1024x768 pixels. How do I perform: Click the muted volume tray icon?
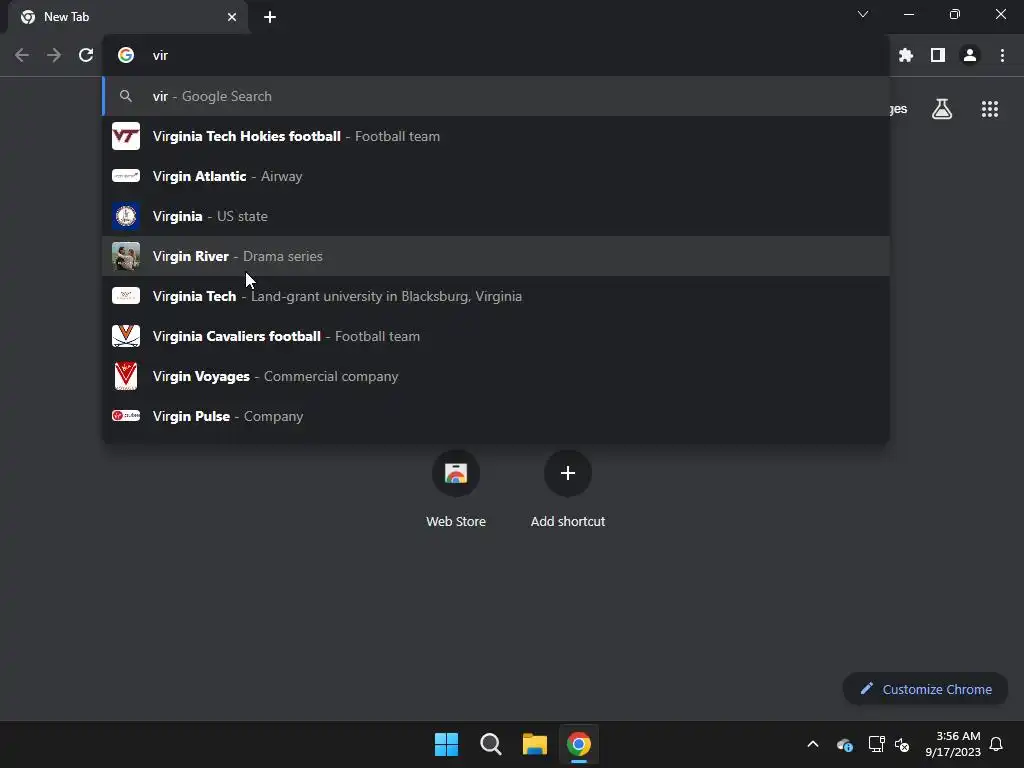(902, 744)
